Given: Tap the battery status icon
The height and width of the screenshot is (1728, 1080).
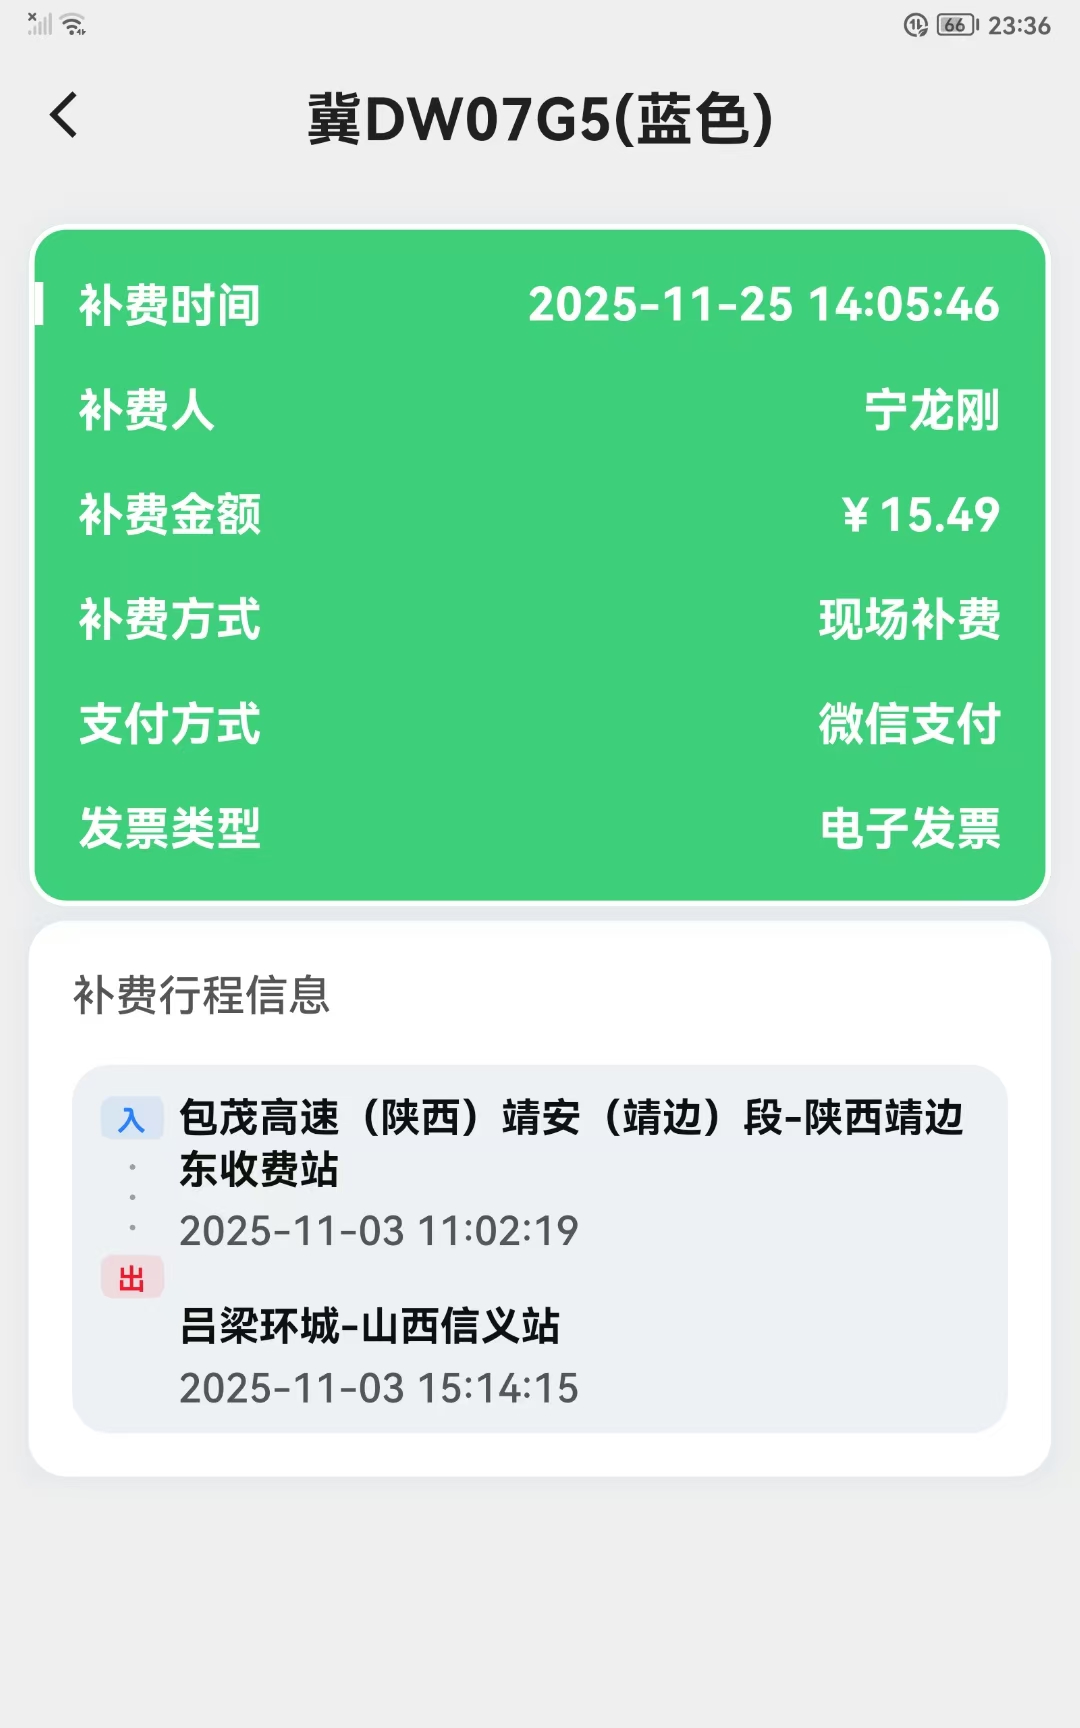Looking at the screenshot, I should pyautogui.click(x=956, y=25).
